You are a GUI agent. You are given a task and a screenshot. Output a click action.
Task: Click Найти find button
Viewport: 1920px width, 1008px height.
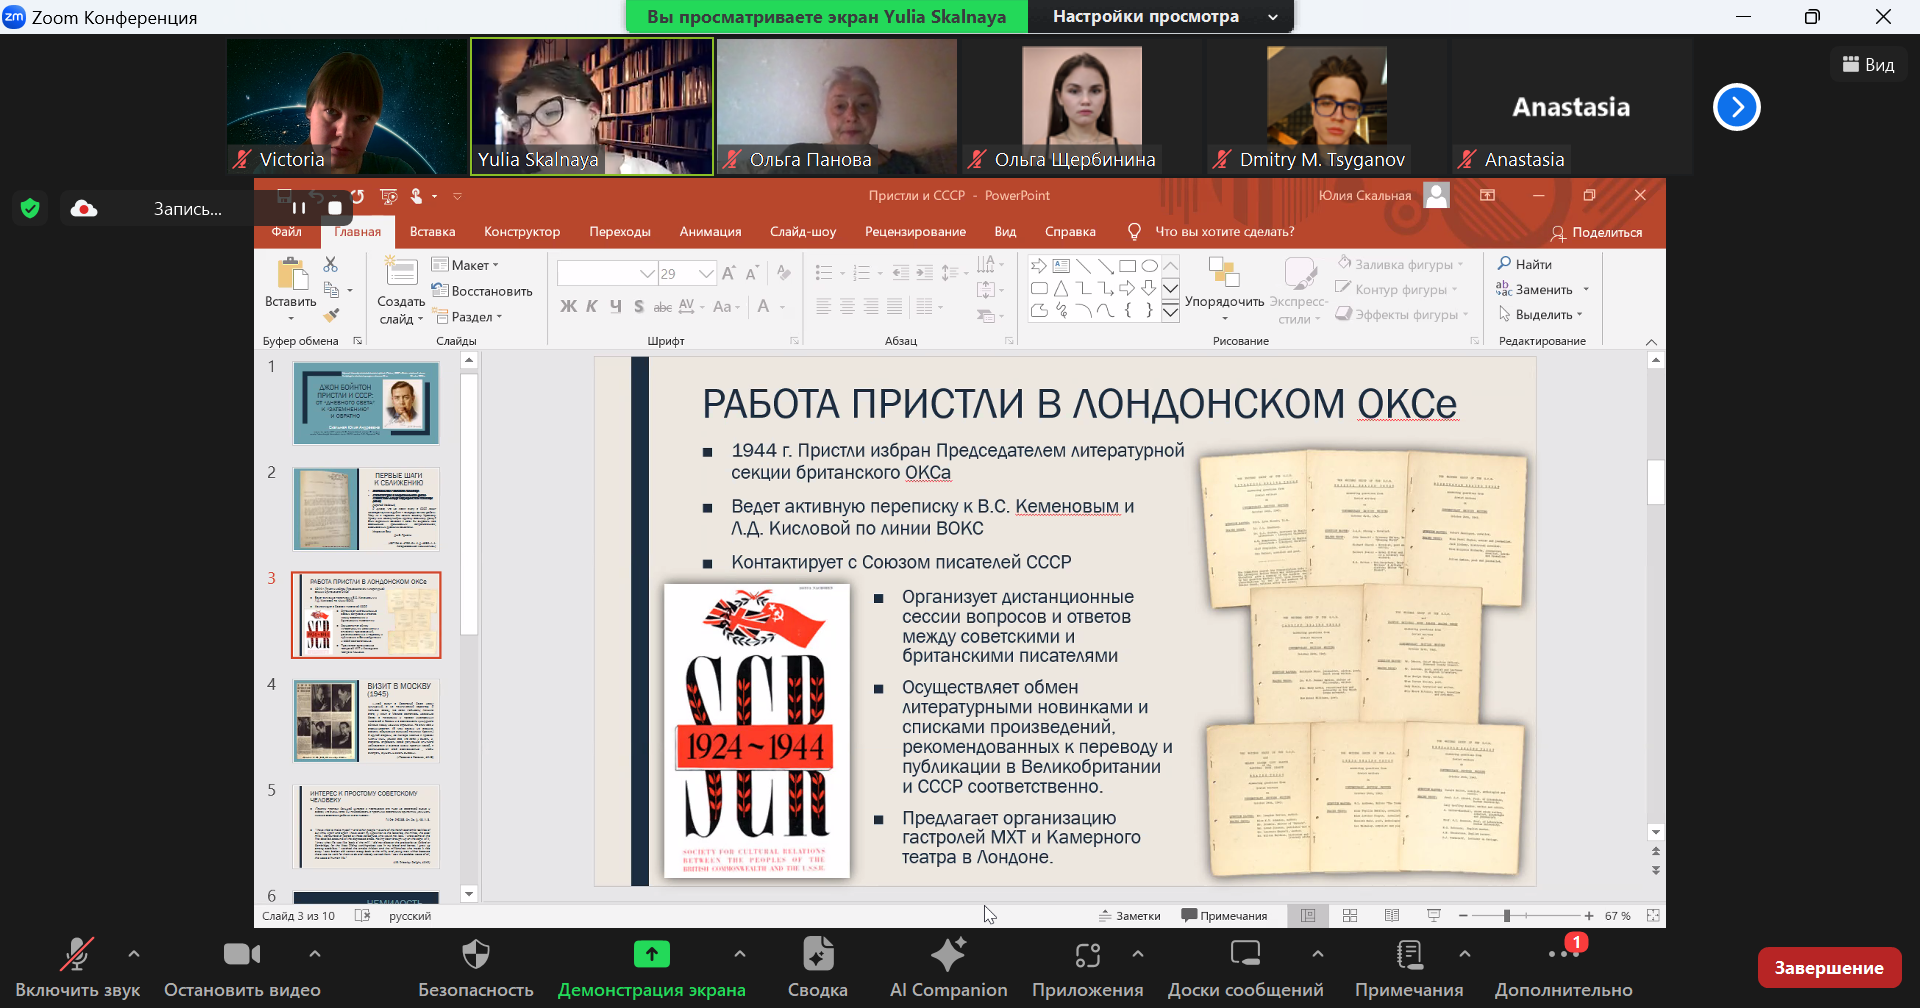1525,264
